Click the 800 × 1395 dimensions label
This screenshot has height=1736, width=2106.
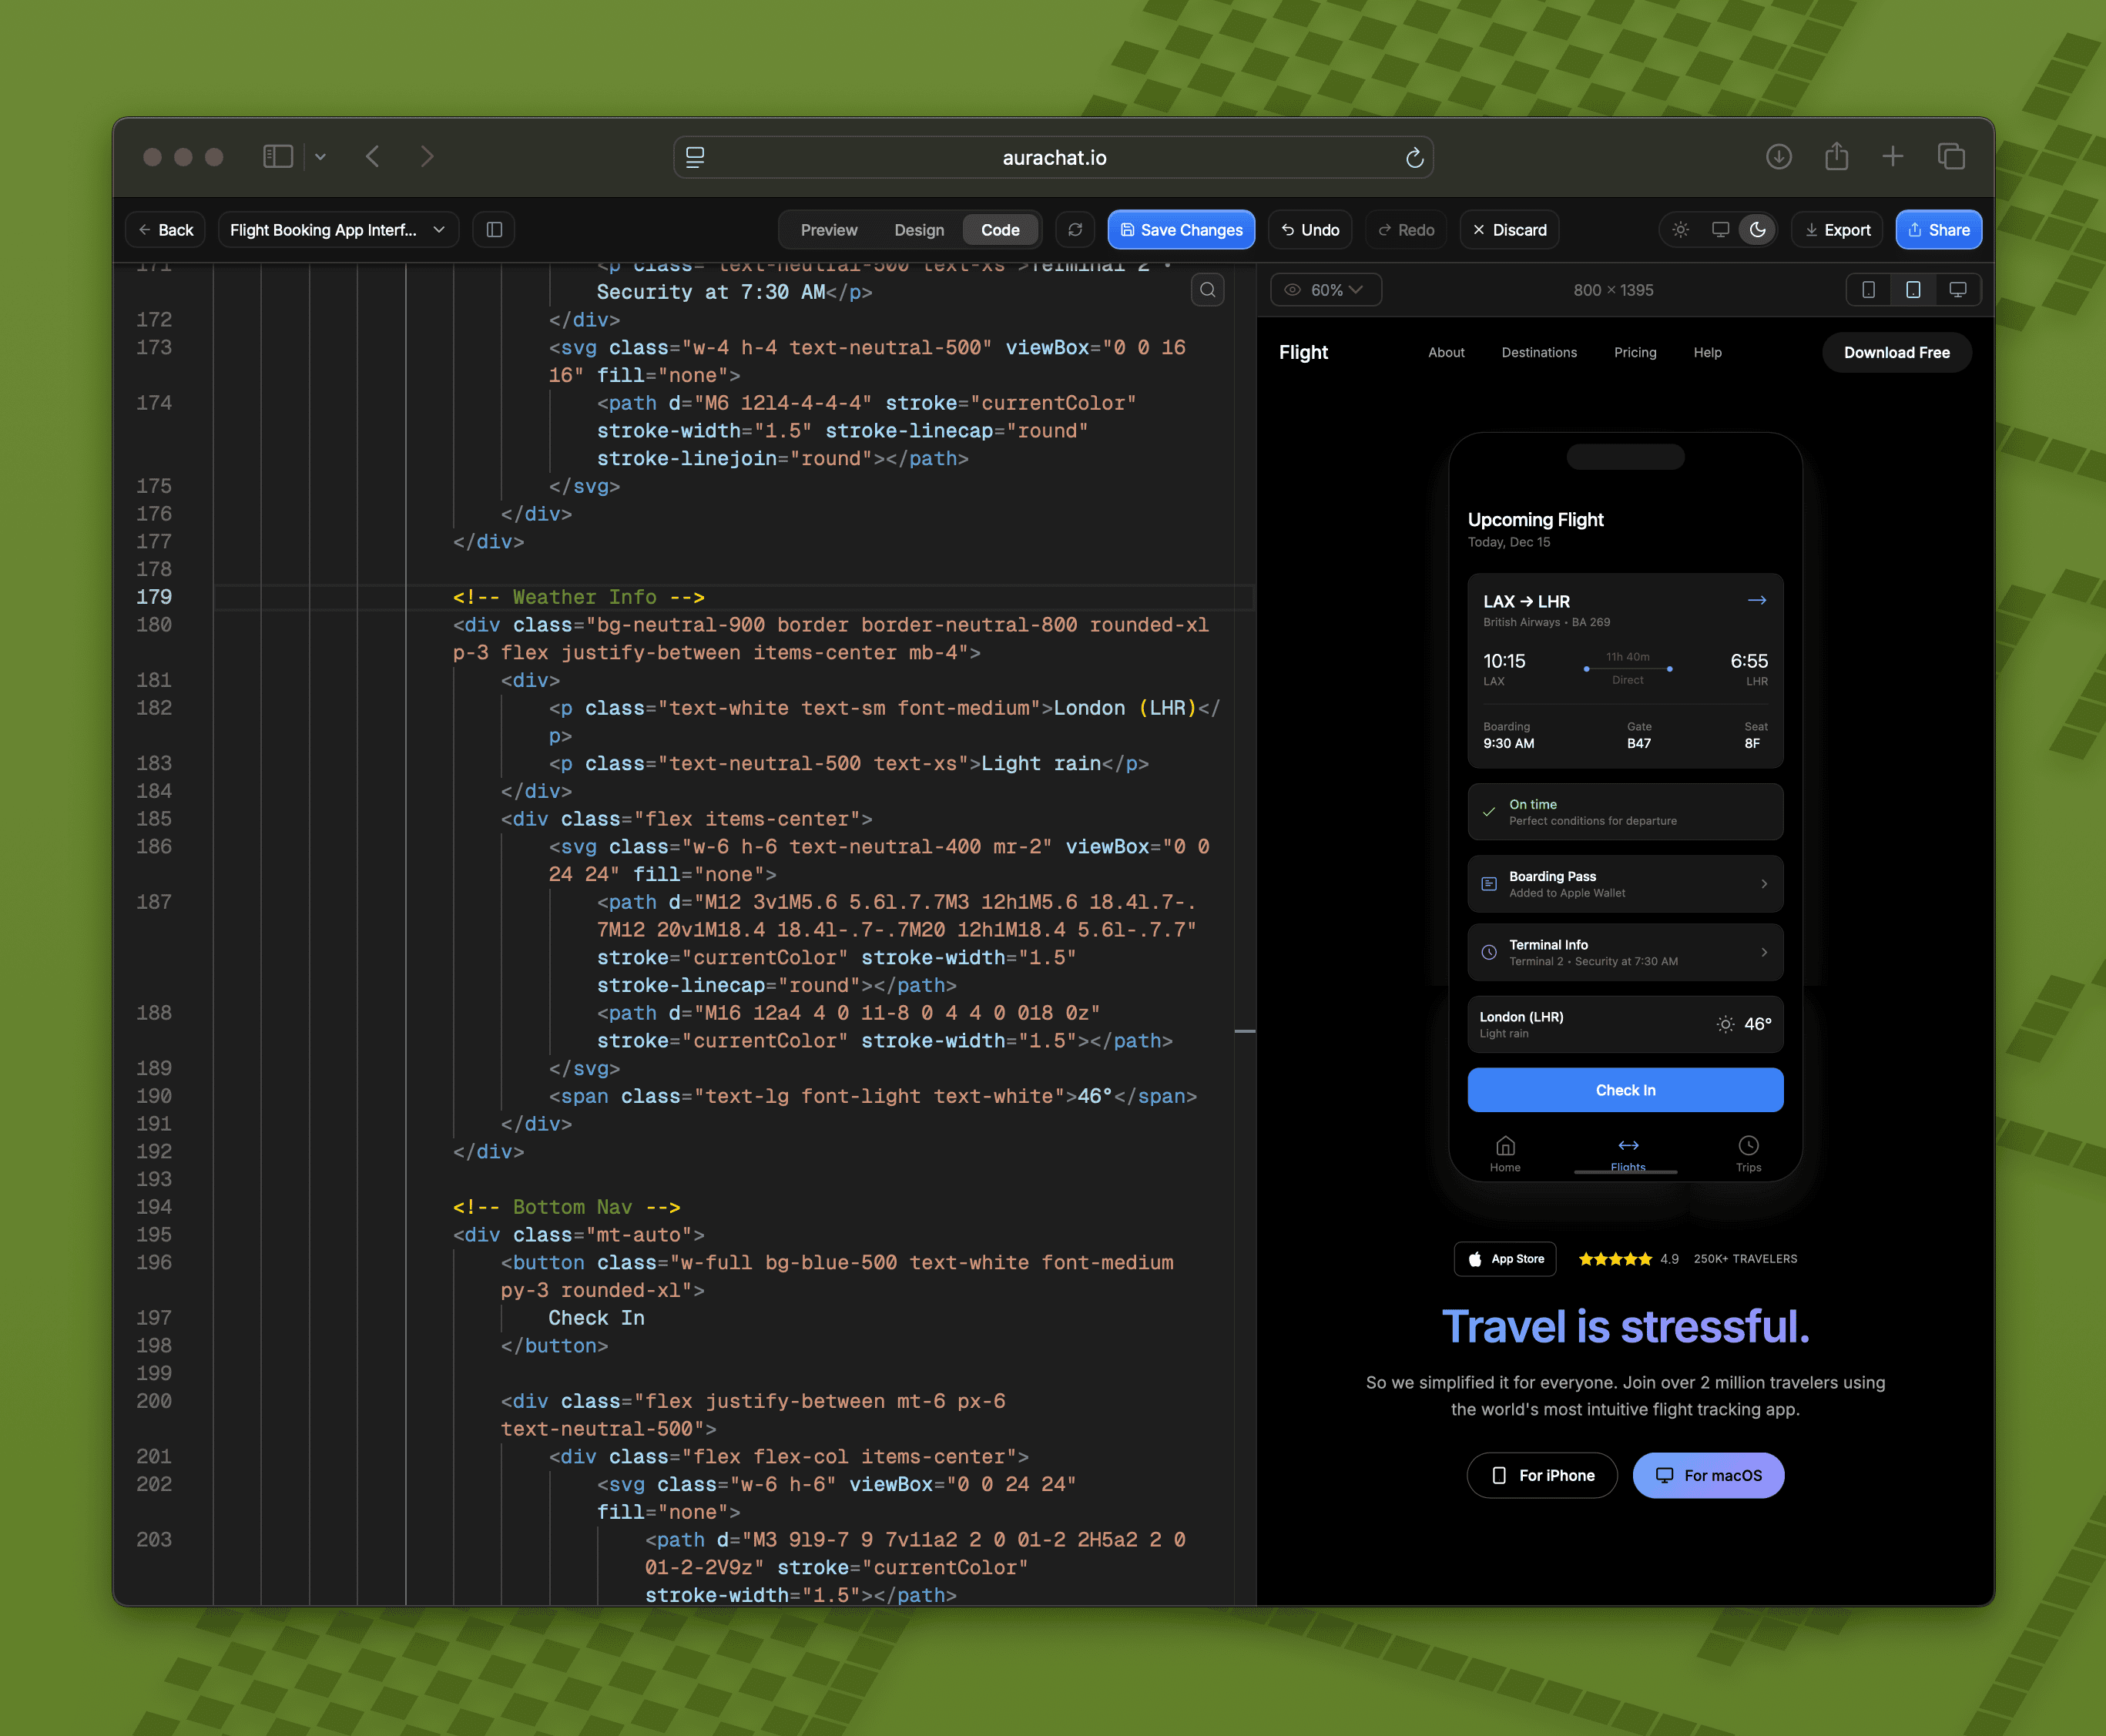[x=1613, y=290]
